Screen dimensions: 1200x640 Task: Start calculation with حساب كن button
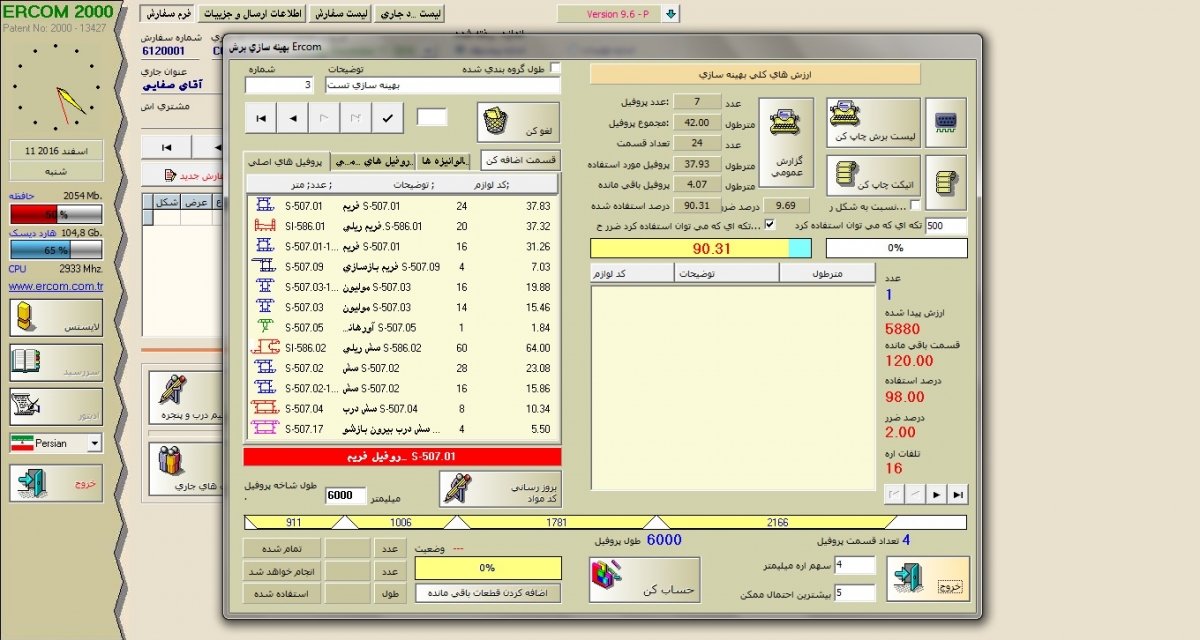pyautogui.click(x=643, y=580)
